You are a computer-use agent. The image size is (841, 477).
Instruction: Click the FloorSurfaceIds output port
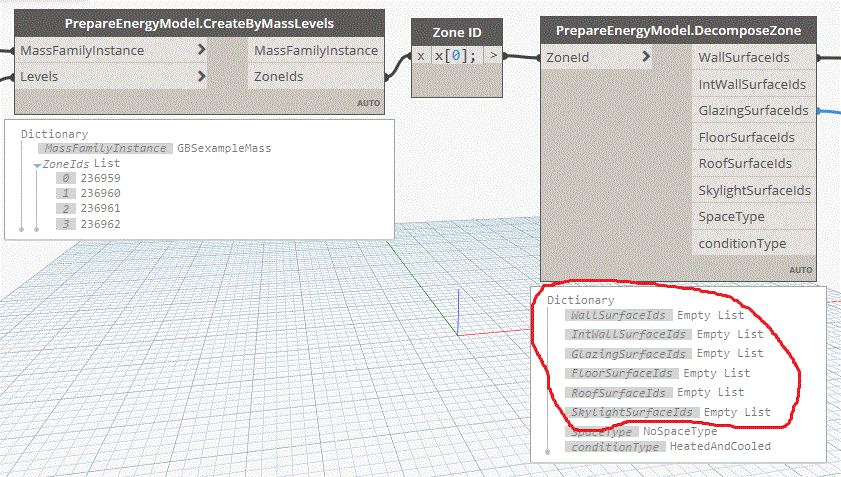click(754, 137)
